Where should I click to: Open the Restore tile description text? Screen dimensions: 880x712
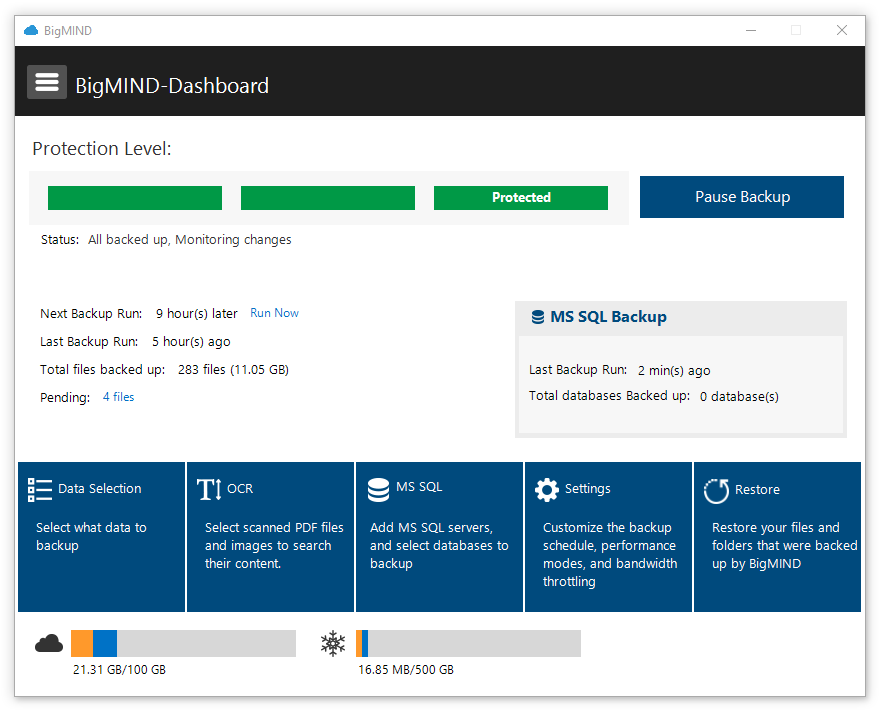click(785, 545)
